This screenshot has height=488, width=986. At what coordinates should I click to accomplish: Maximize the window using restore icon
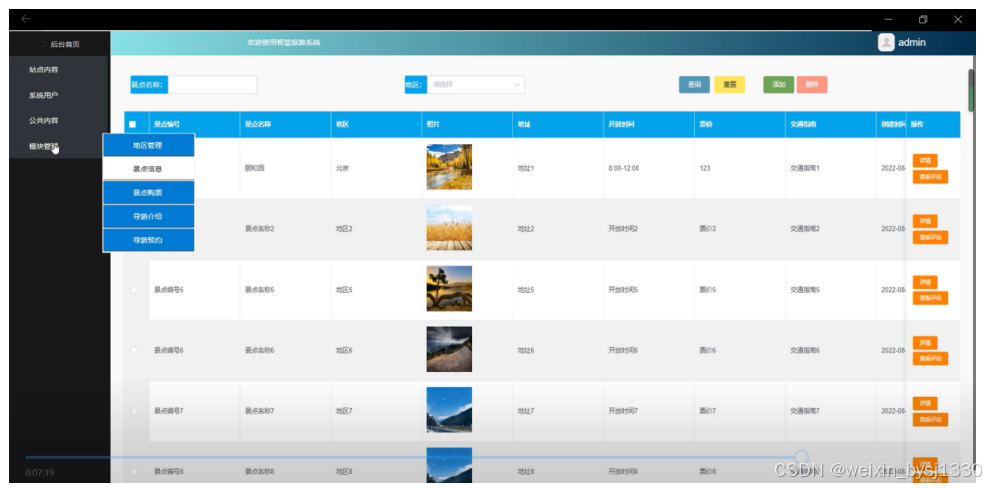[x=923, y=19]
